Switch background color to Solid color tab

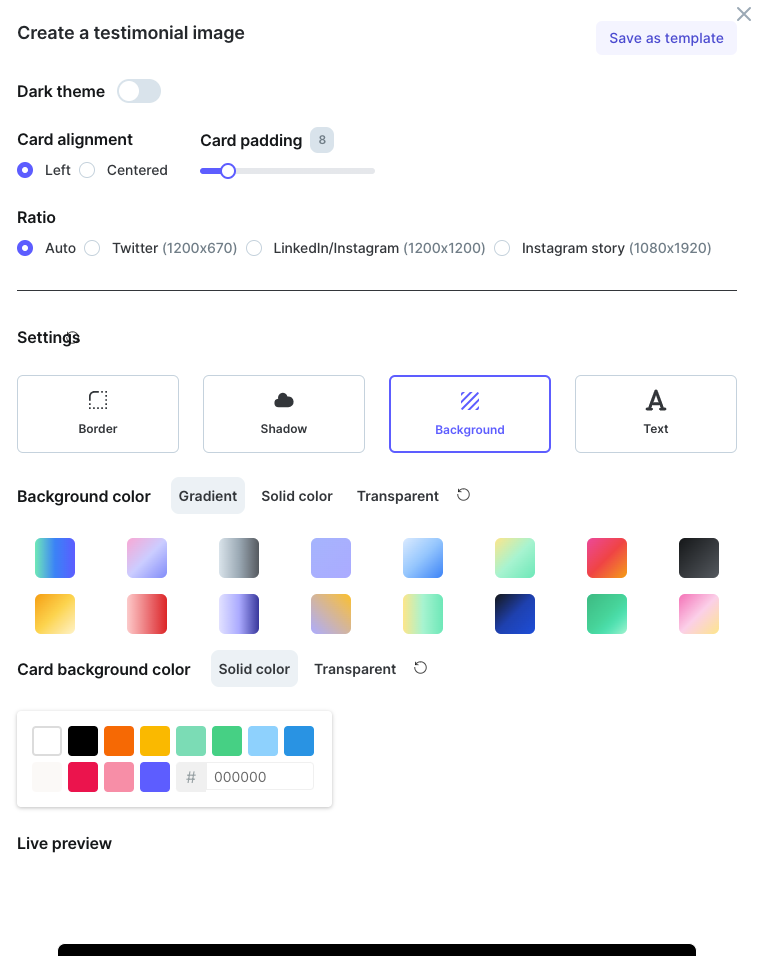click(297, 496)
